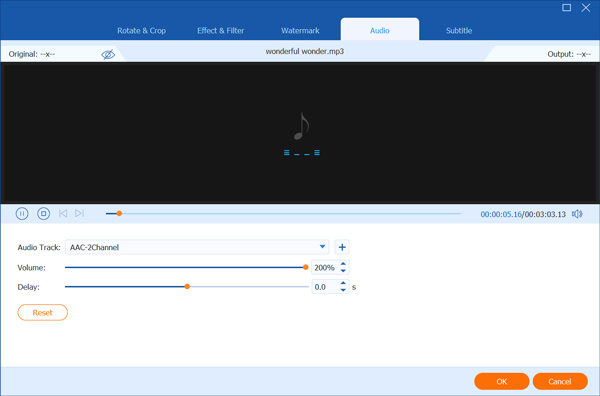Open the Audio Track dropdown
Image resolution: width=600 pixels, height=396 pixels.
197,247
